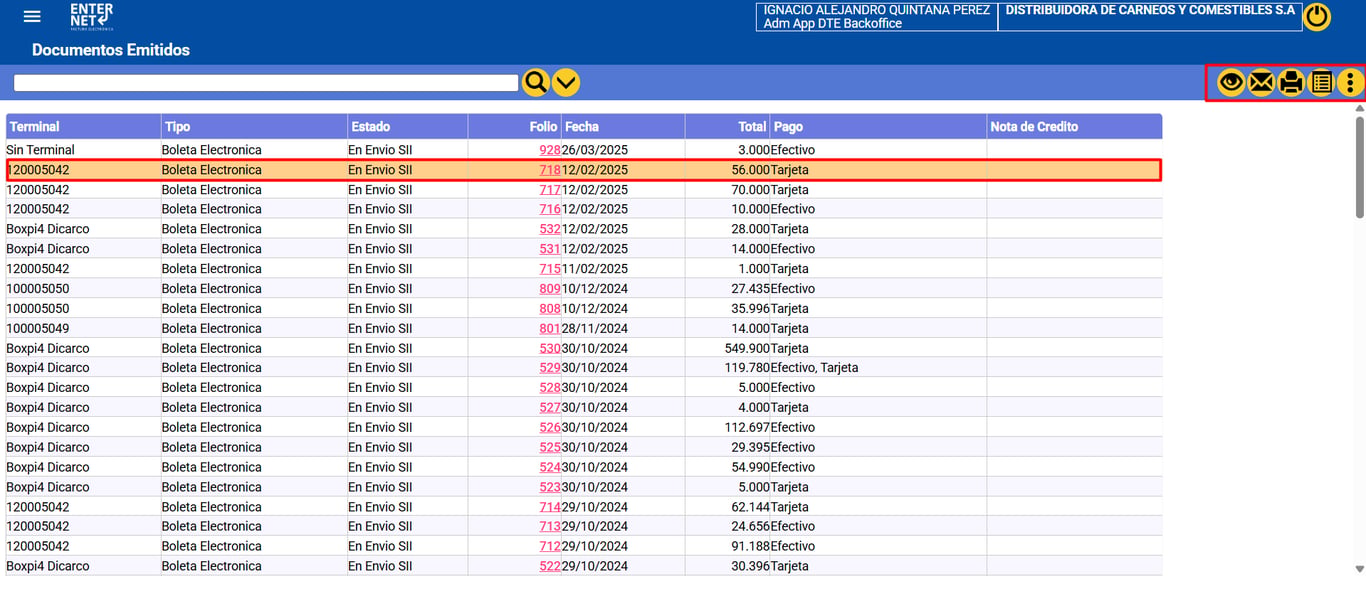
Task: Click the Documentos Emitidos page title
Action: 111,50
